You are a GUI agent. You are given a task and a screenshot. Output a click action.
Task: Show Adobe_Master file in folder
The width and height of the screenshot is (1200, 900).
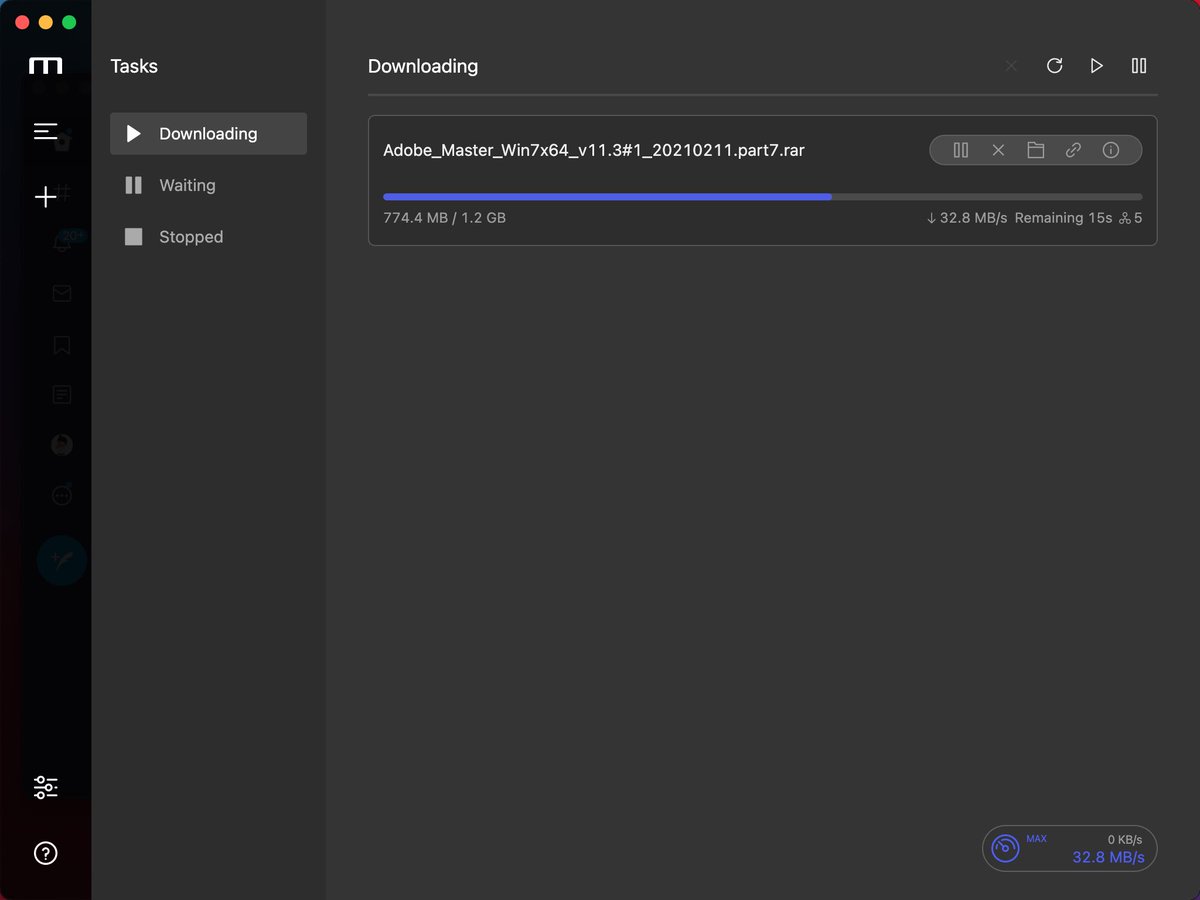1036,150
